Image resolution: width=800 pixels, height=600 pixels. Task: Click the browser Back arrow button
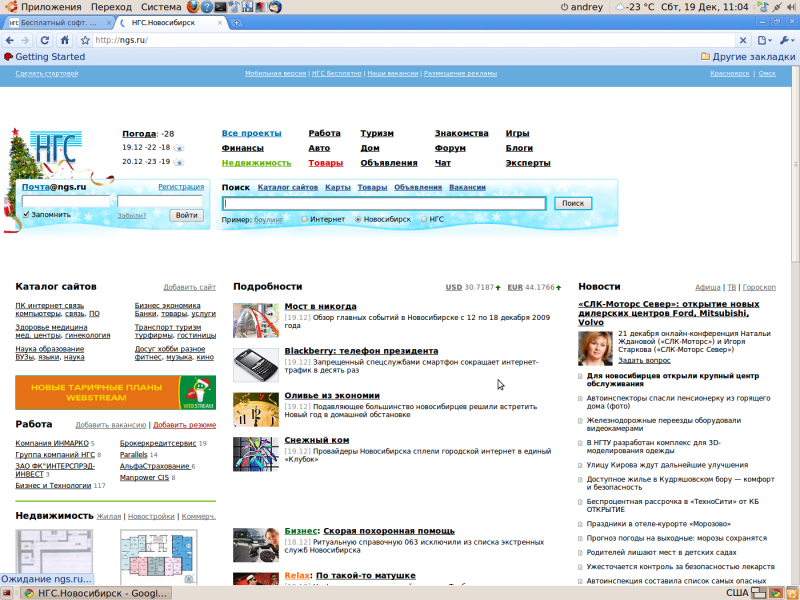point(9,40)
